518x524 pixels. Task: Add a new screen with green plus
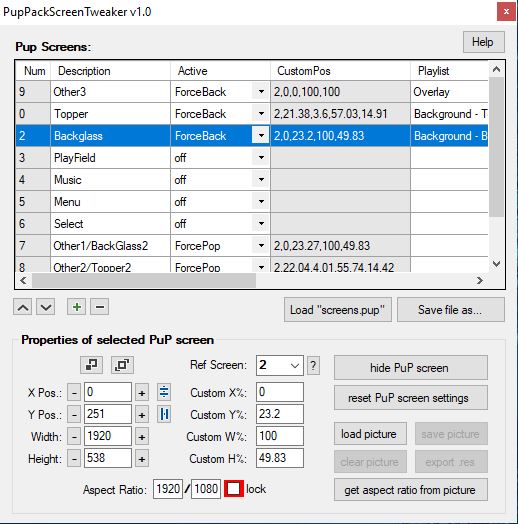click(x=77, y=307)
